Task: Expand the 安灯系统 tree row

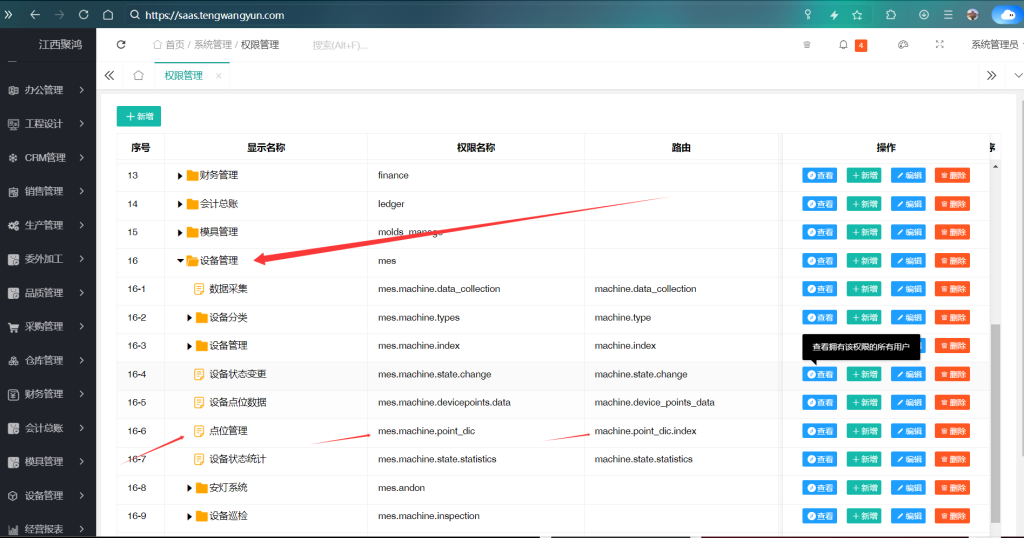Action: 190,488
